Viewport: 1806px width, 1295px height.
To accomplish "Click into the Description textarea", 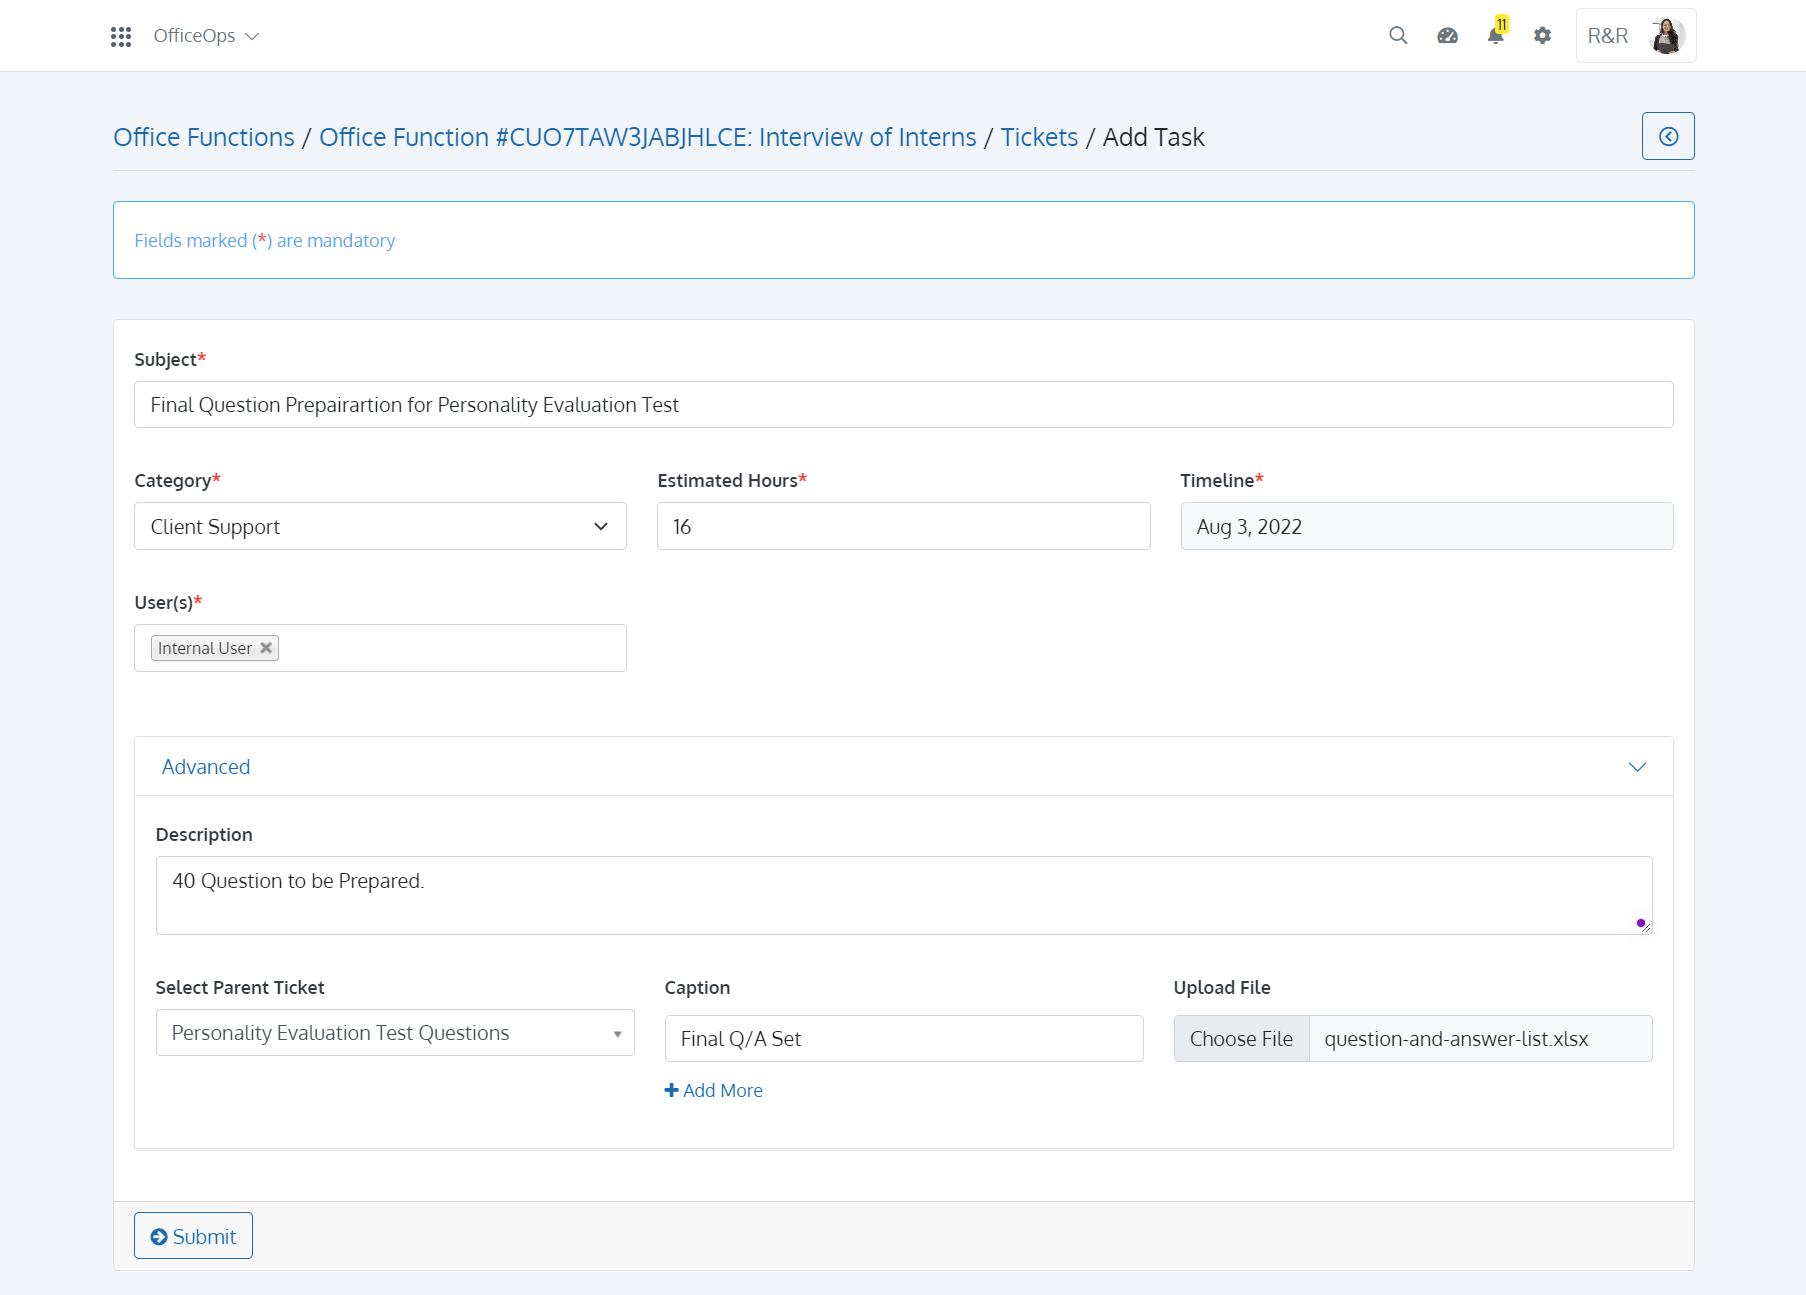I will pyautogui.click(x=903, y=895).
